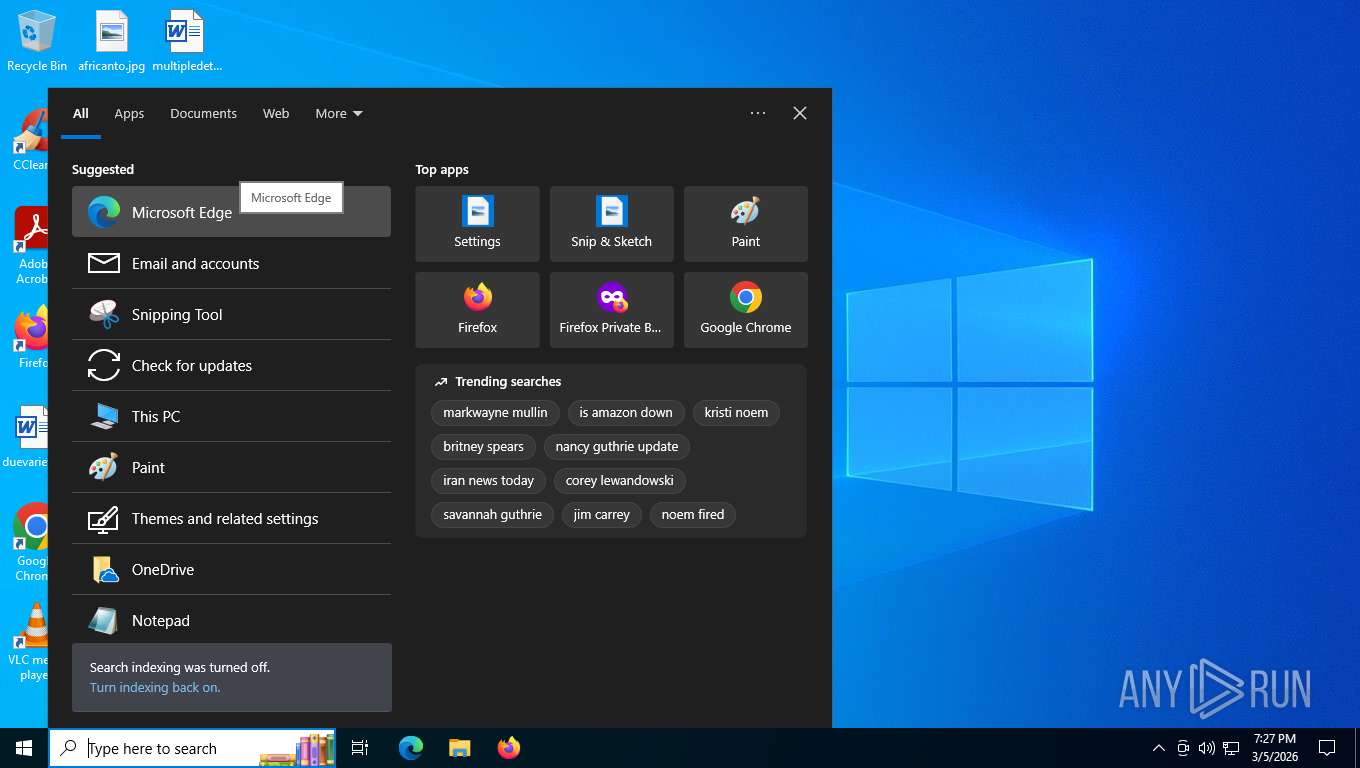Open the taskbar clock and date
This screenshot has width=1360, height=768.
click(x=1274, y=748)
